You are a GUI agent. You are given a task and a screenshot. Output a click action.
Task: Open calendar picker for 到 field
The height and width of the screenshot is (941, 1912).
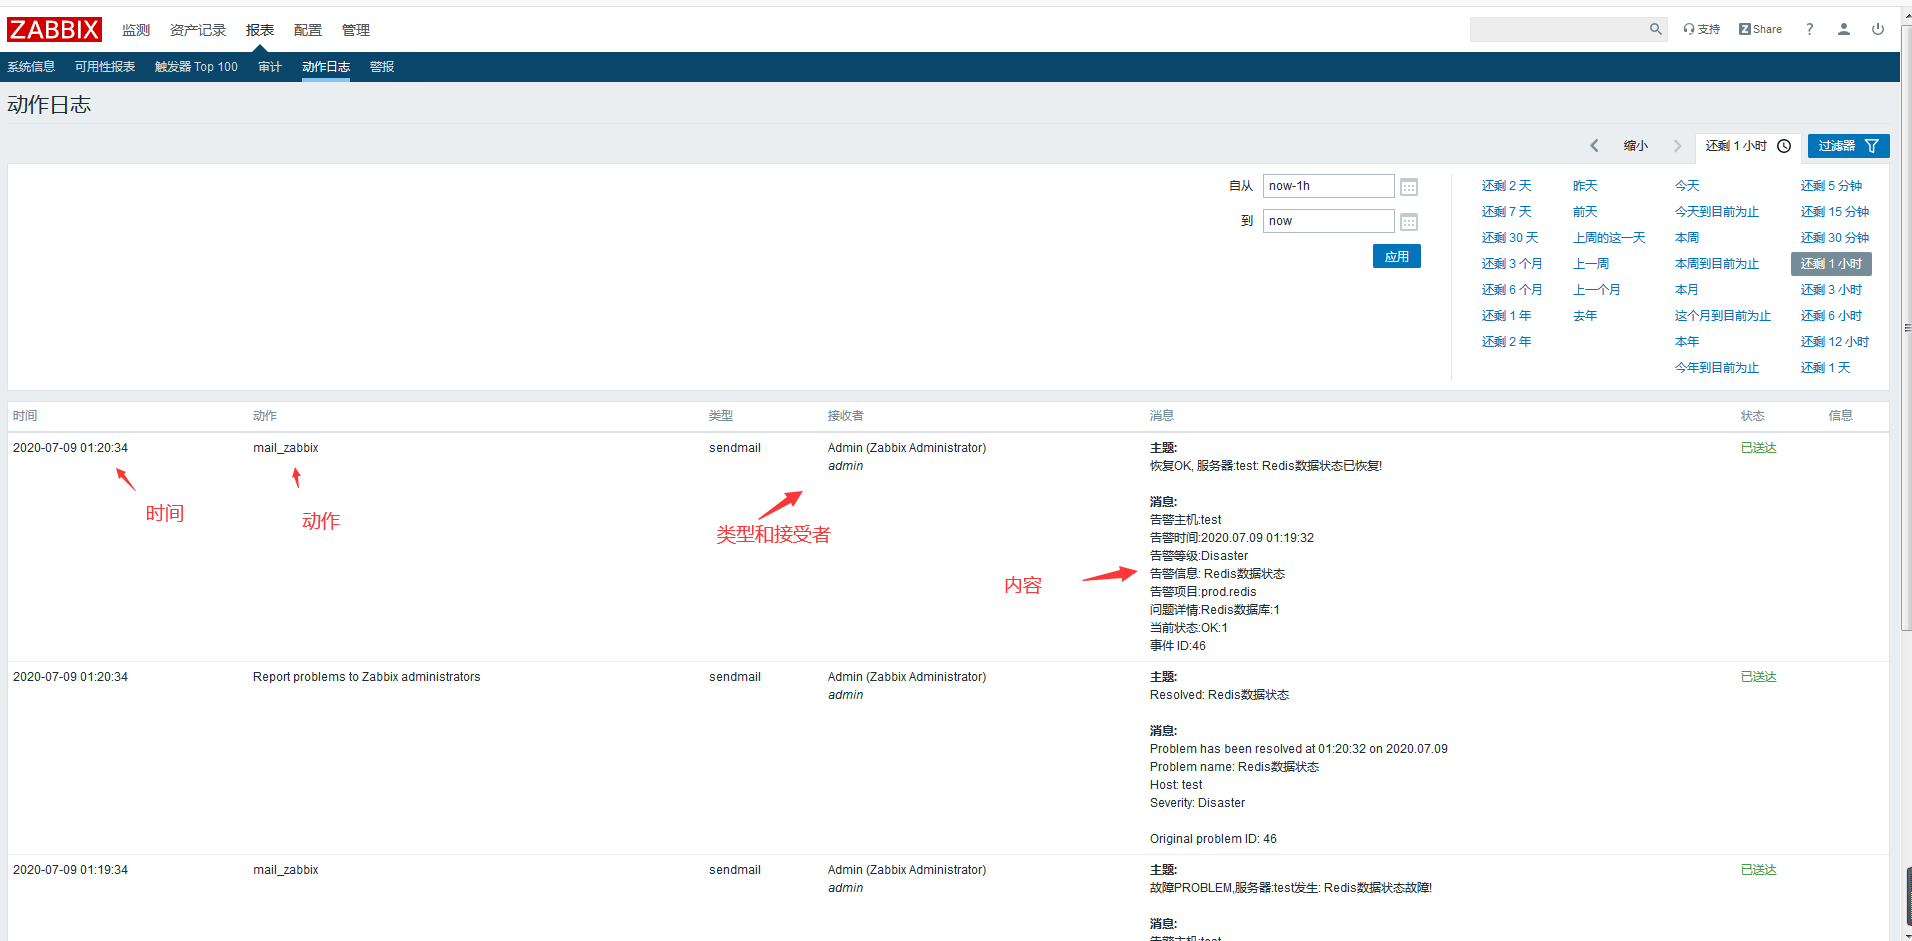tap(1409, 222)
